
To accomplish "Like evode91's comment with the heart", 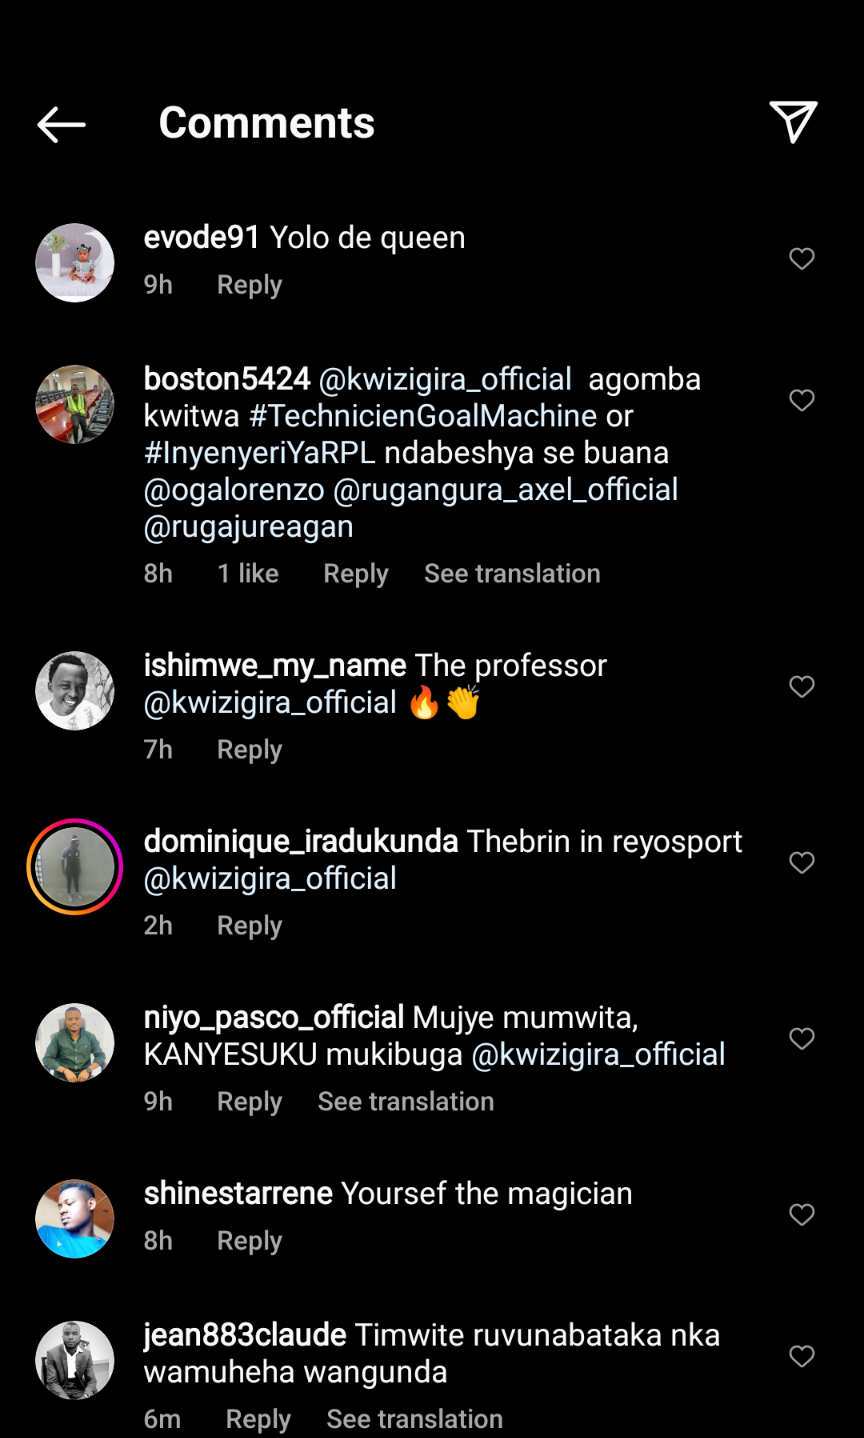I will coord(802,259).
